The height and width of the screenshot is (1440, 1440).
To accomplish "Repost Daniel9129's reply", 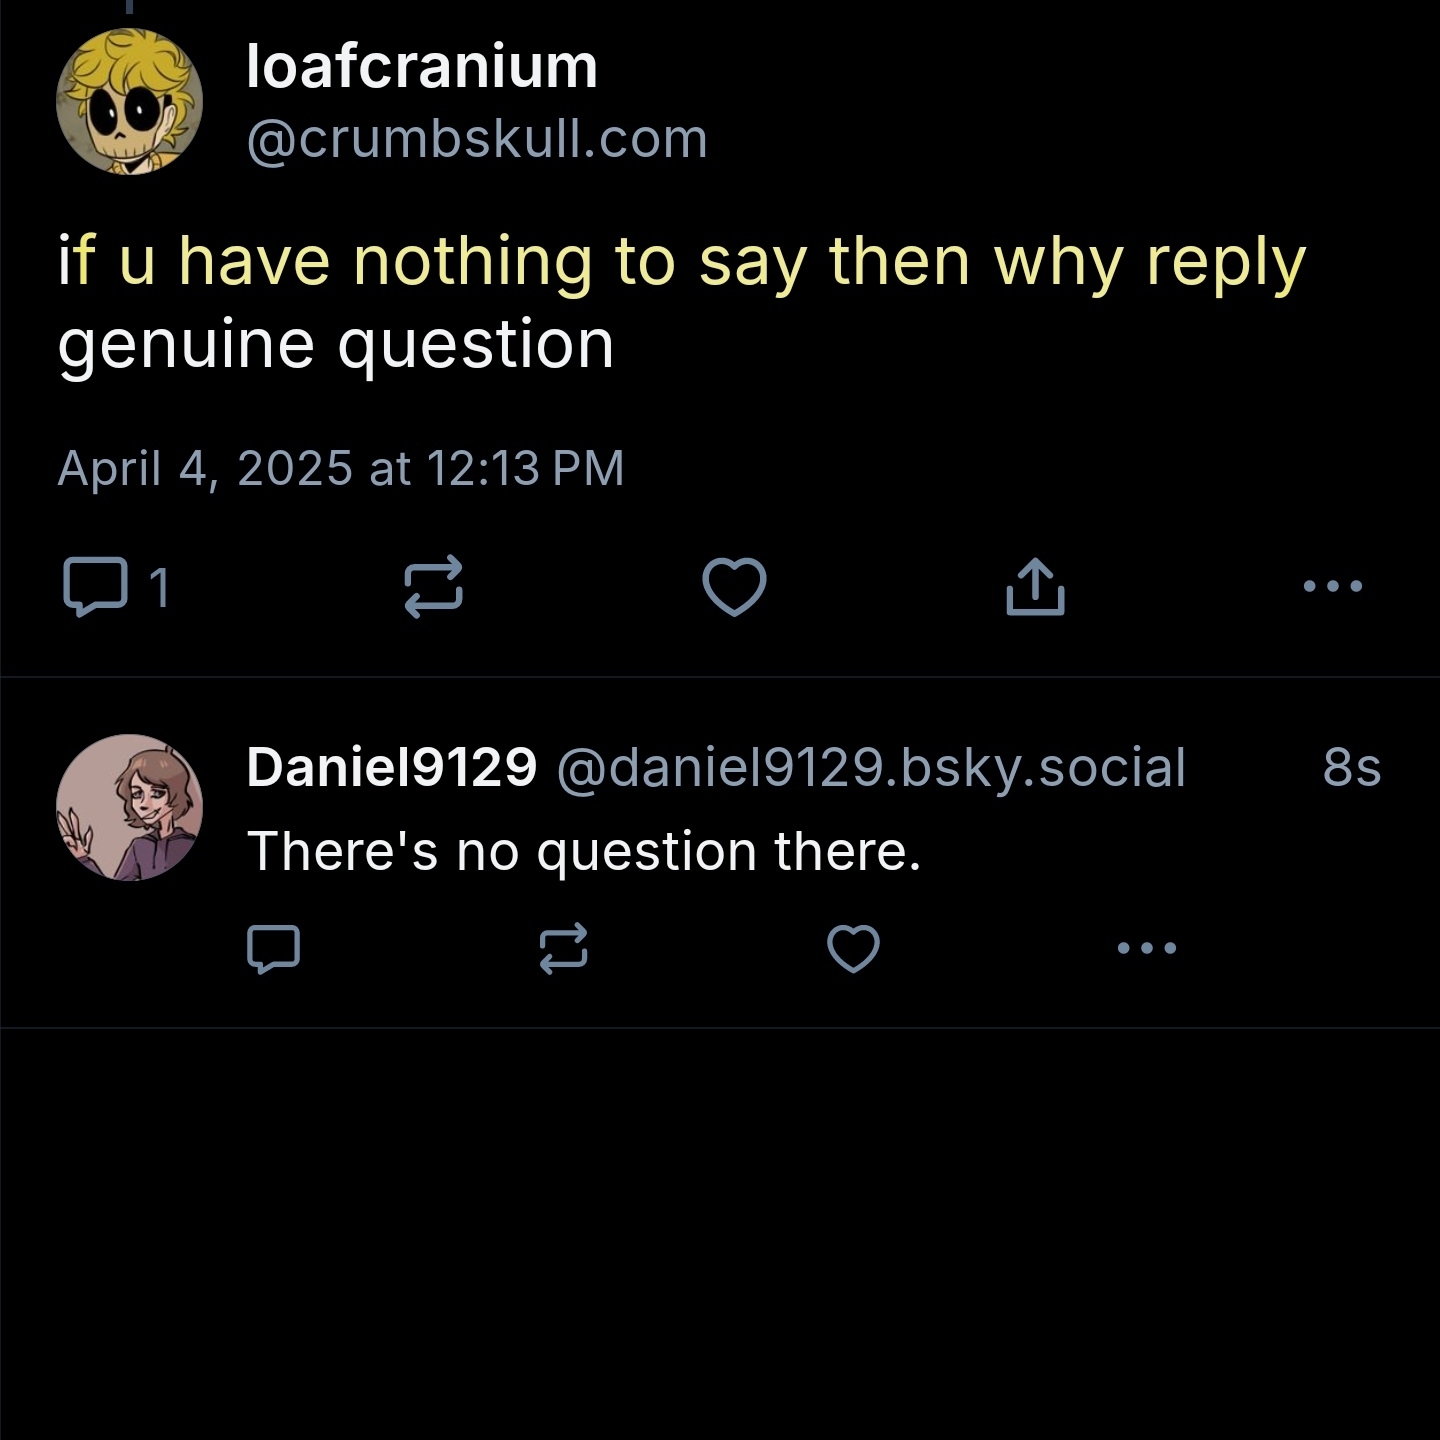I will click(x=563, y=949).
